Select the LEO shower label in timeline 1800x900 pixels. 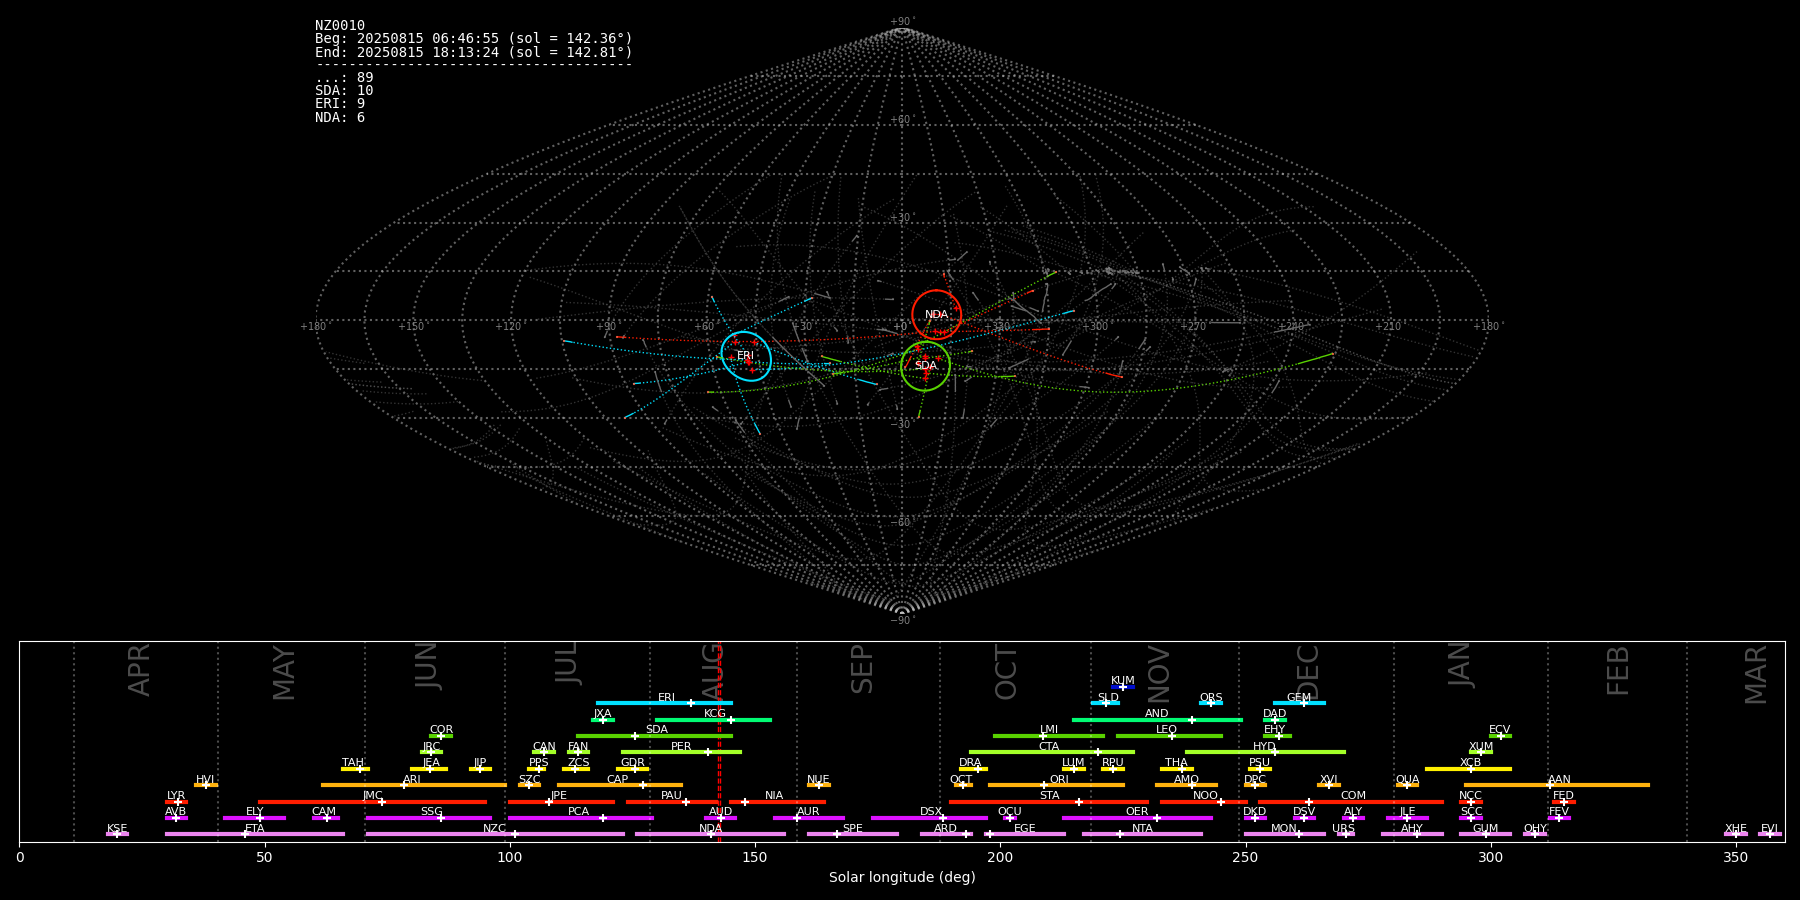(1166, 730)
